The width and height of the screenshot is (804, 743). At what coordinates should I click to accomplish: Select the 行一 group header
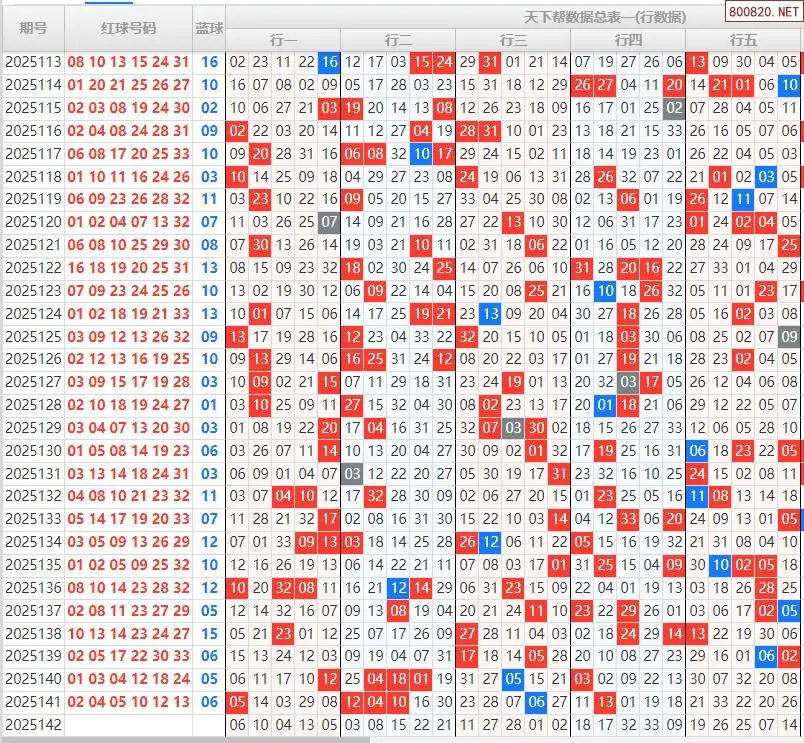coord(283,40)
